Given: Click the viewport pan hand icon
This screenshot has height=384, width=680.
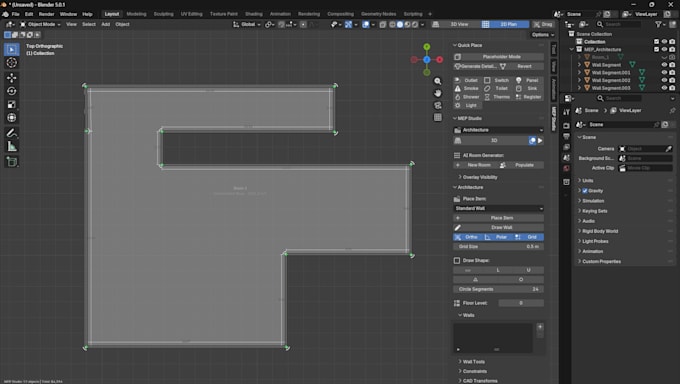Looking at the screenshot, I should click(x=438, y=93).
